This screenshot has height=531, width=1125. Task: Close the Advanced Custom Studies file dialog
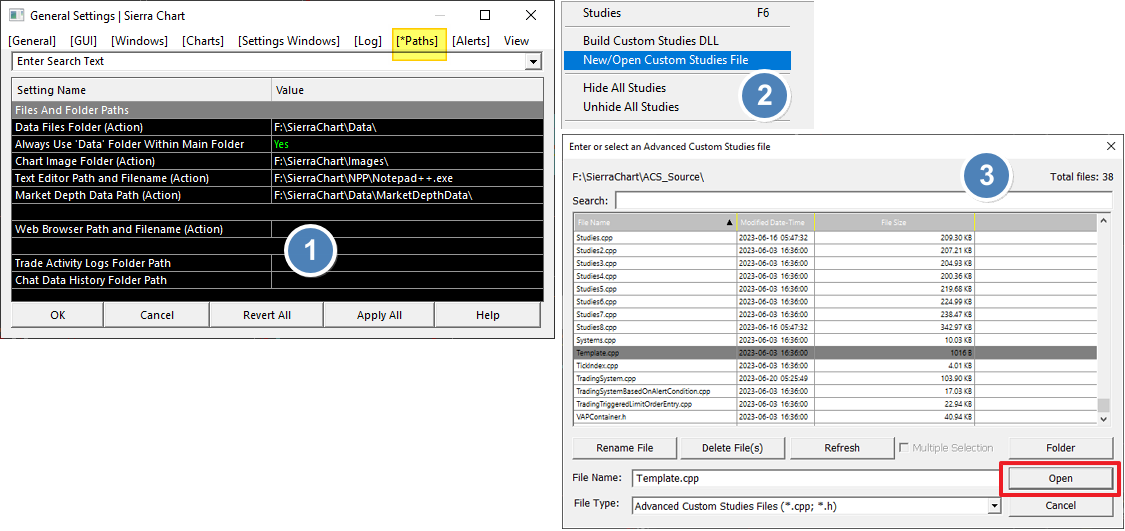pos(1111,146)
